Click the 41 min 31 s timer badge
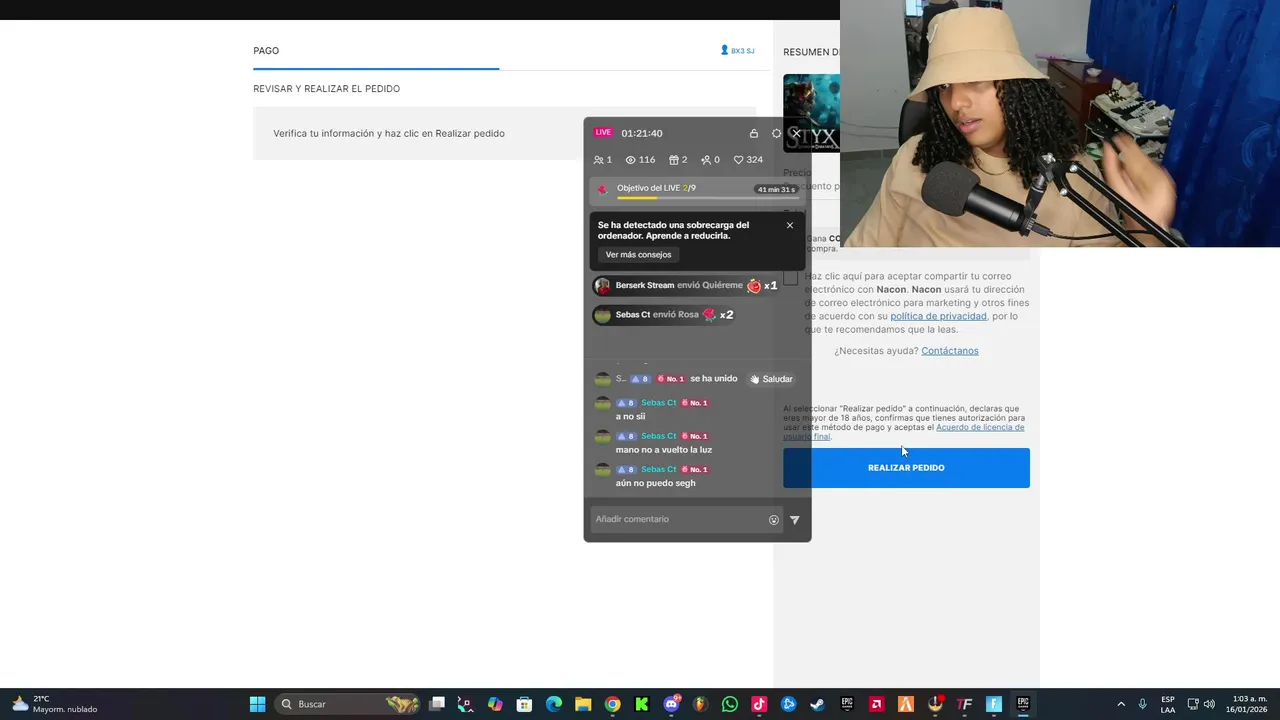Viewport: 1280px width, 720px height. (776, 189)
